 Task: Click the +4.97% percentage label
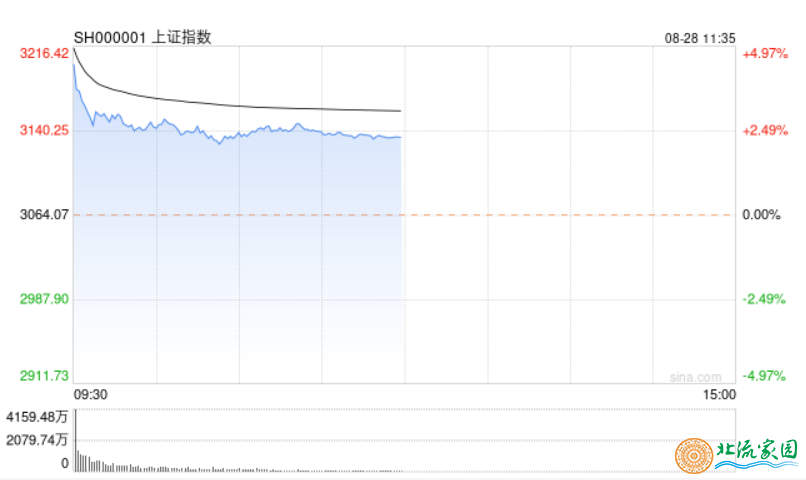(x=765, y=53)
